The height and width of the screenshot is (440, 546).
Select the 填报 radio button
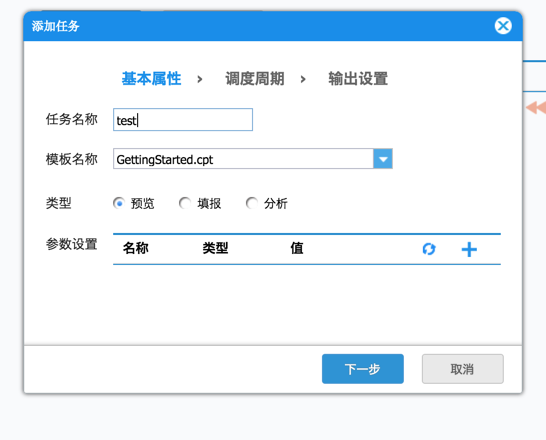pos(185,203)
